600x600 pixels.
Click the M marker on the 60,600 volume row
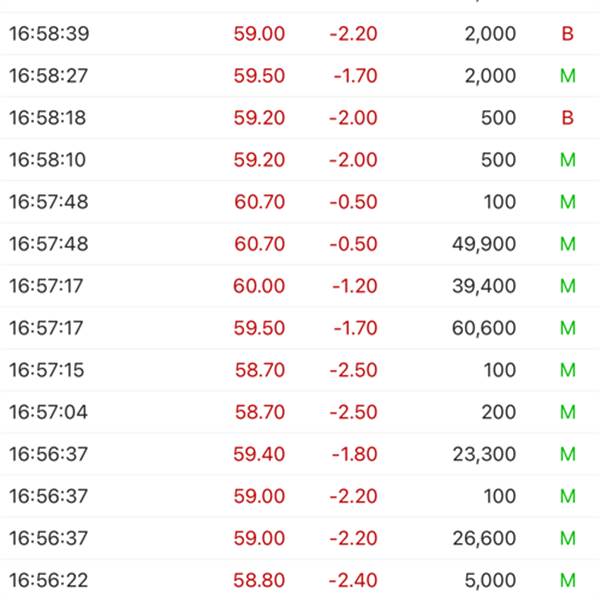(x=568, y=328)
